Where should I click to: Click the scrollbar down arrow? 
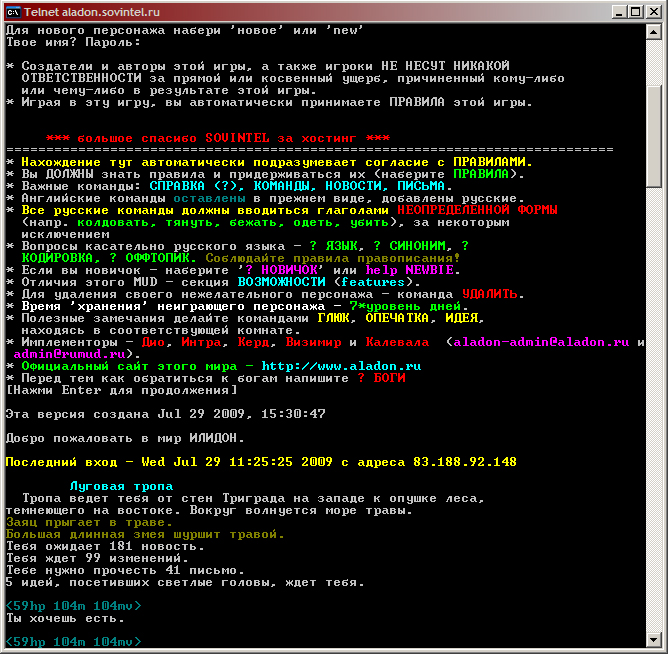click(x=653, y=639)
